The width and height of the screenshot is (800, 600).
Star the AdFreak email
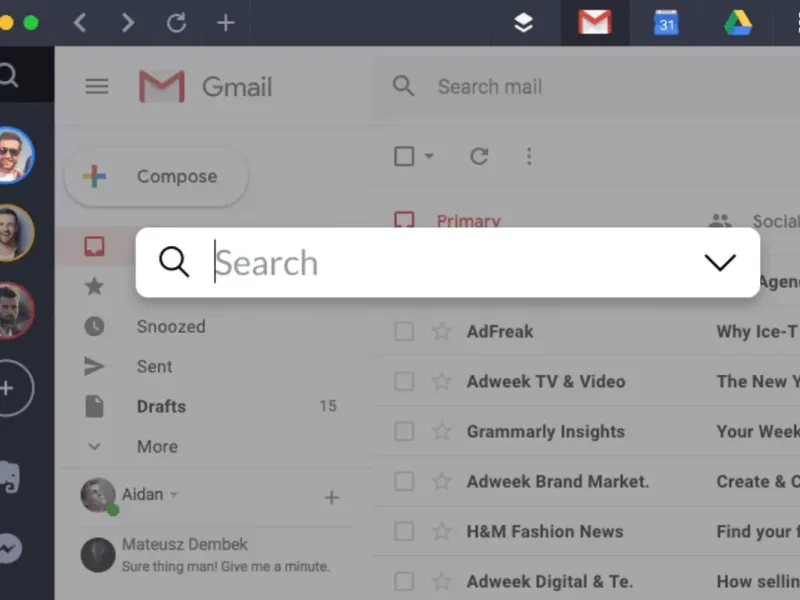442,332
